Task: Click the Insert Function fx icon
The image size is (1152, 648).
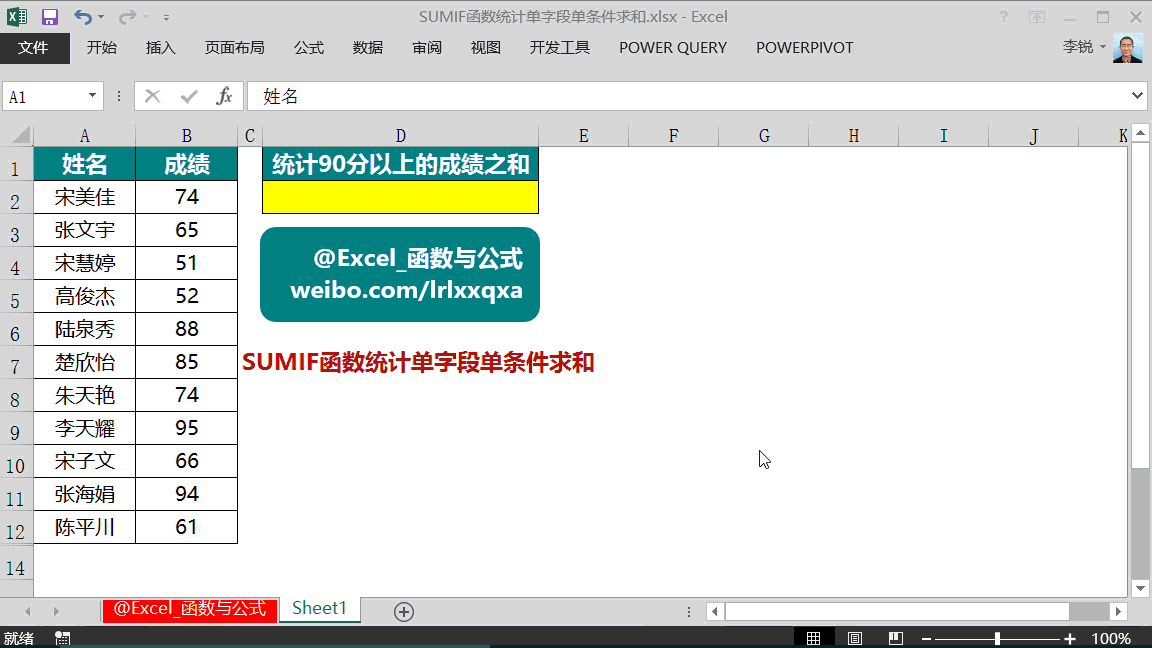Action: pyautogui.click(x=226, y=96)
